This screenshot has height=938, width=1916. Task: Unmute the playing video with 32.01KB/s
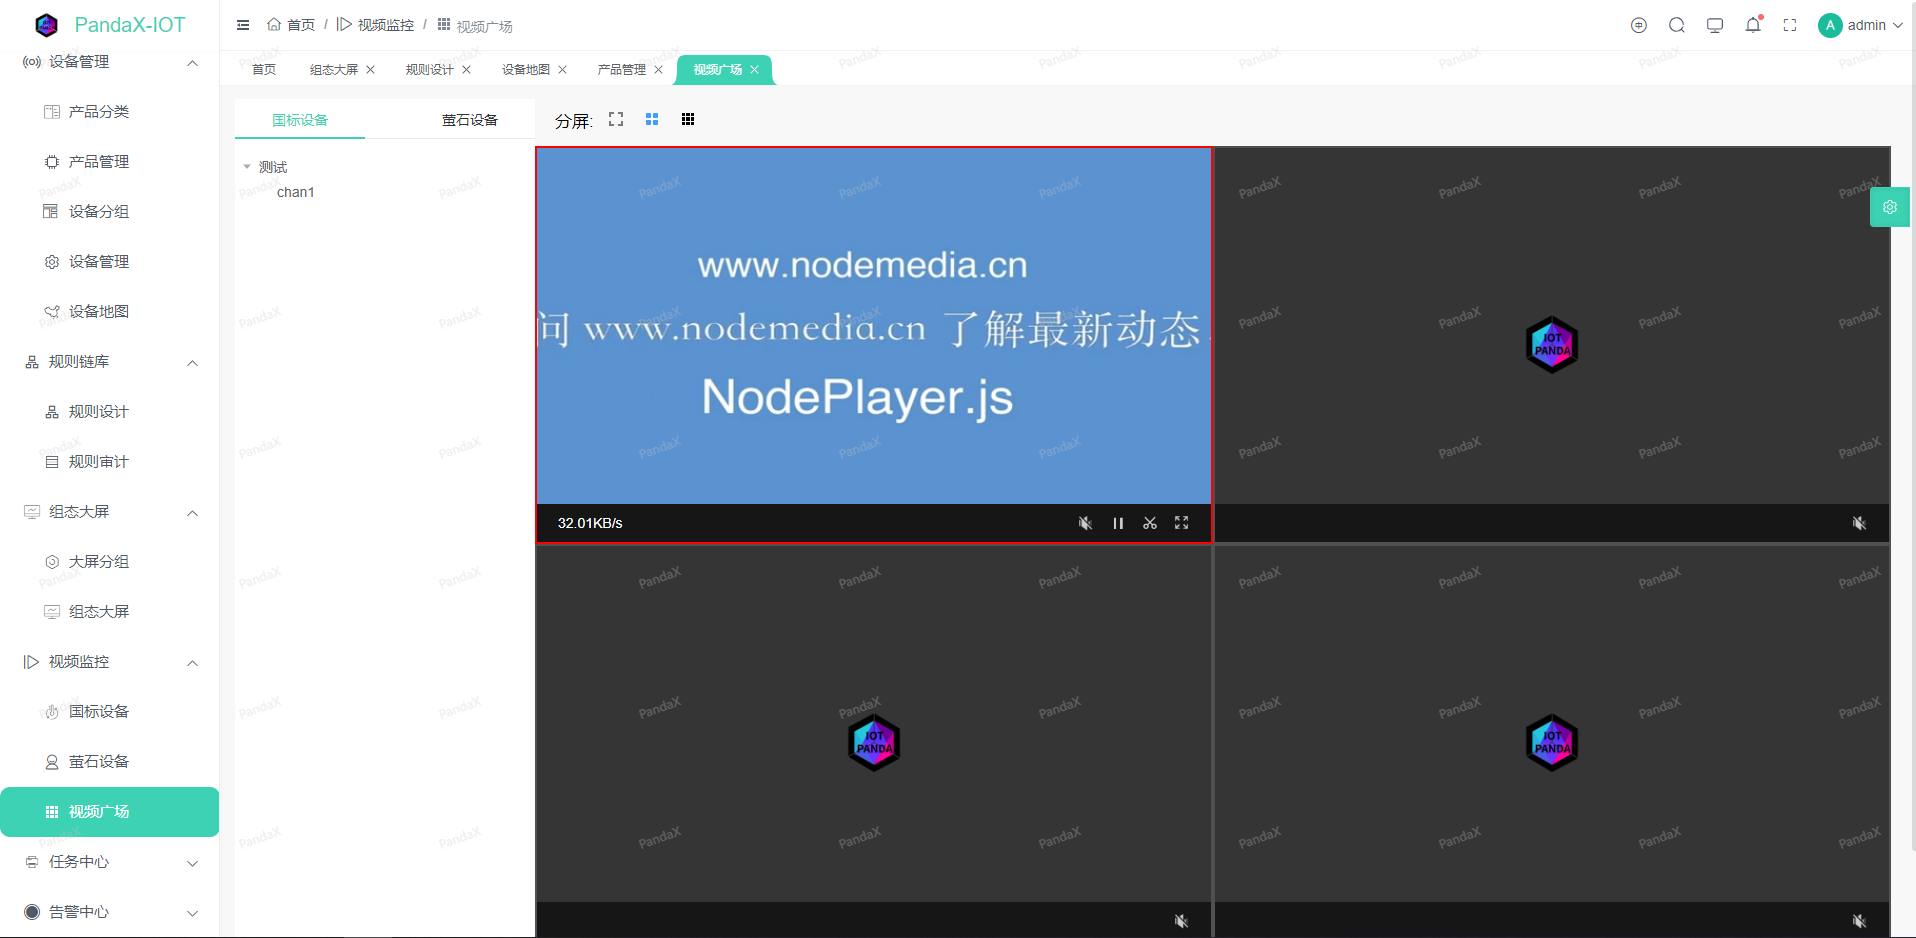[x=1085, y=523]
